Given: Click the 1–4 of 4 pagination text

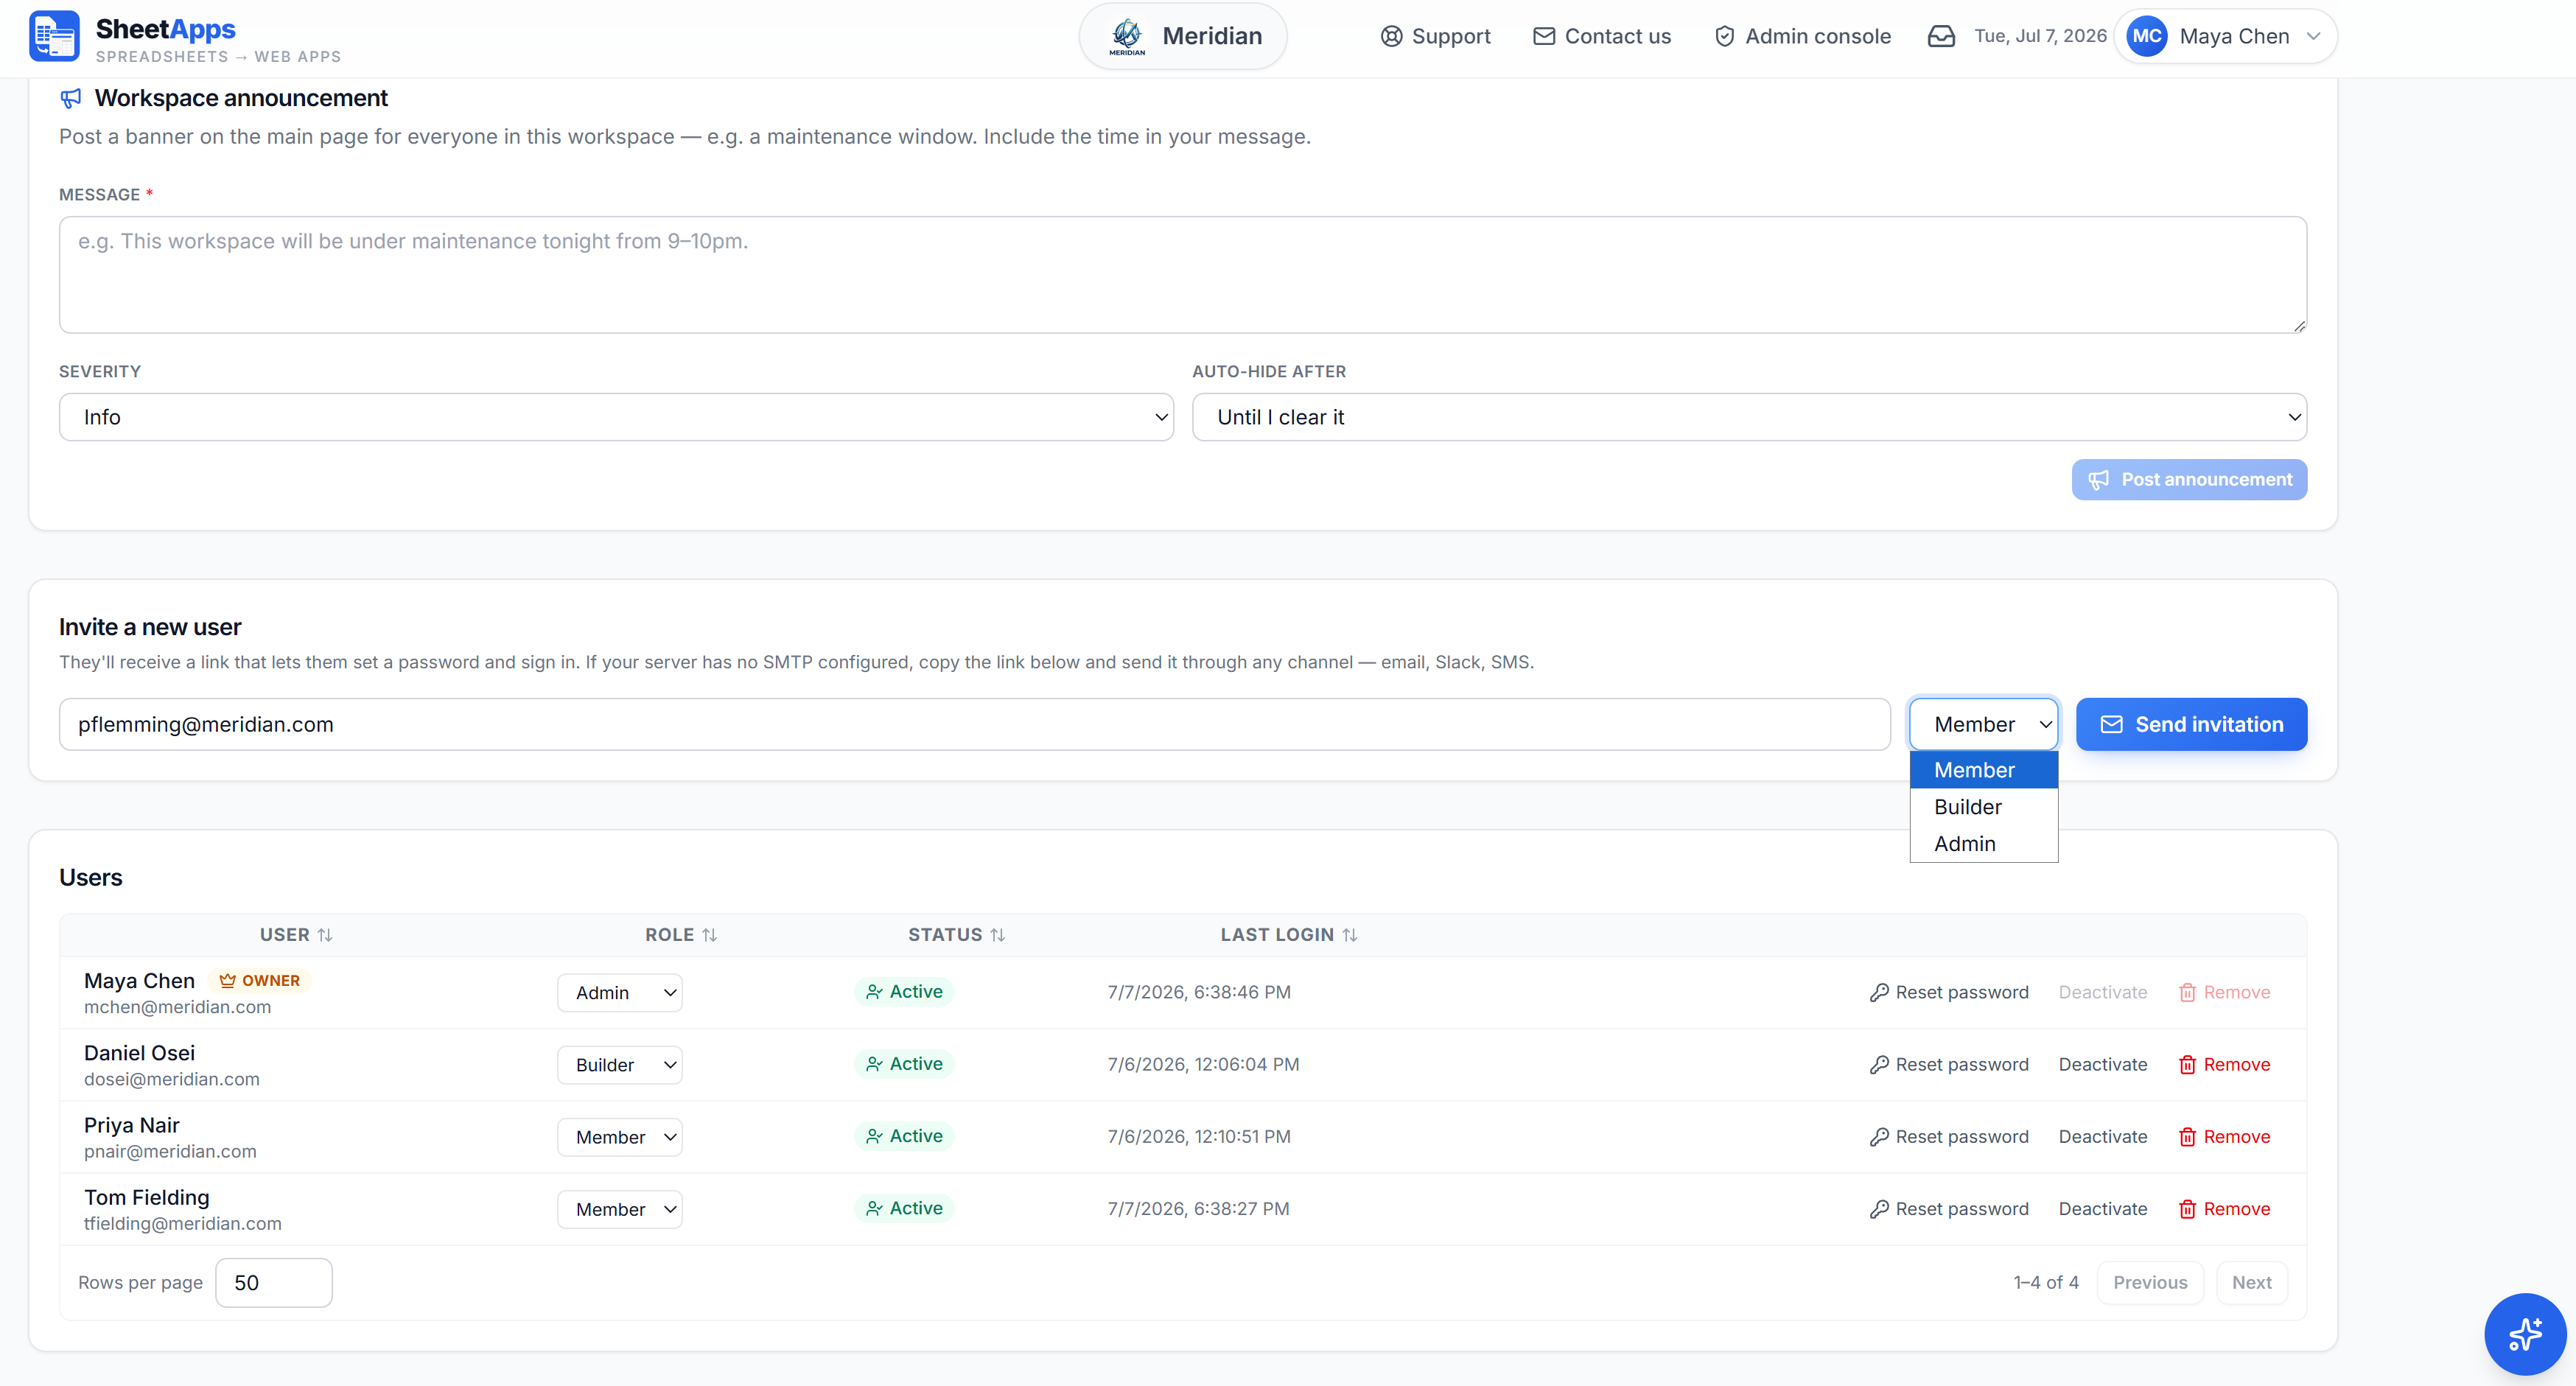Looking at the screenshot, I should pos(2045,1283).
